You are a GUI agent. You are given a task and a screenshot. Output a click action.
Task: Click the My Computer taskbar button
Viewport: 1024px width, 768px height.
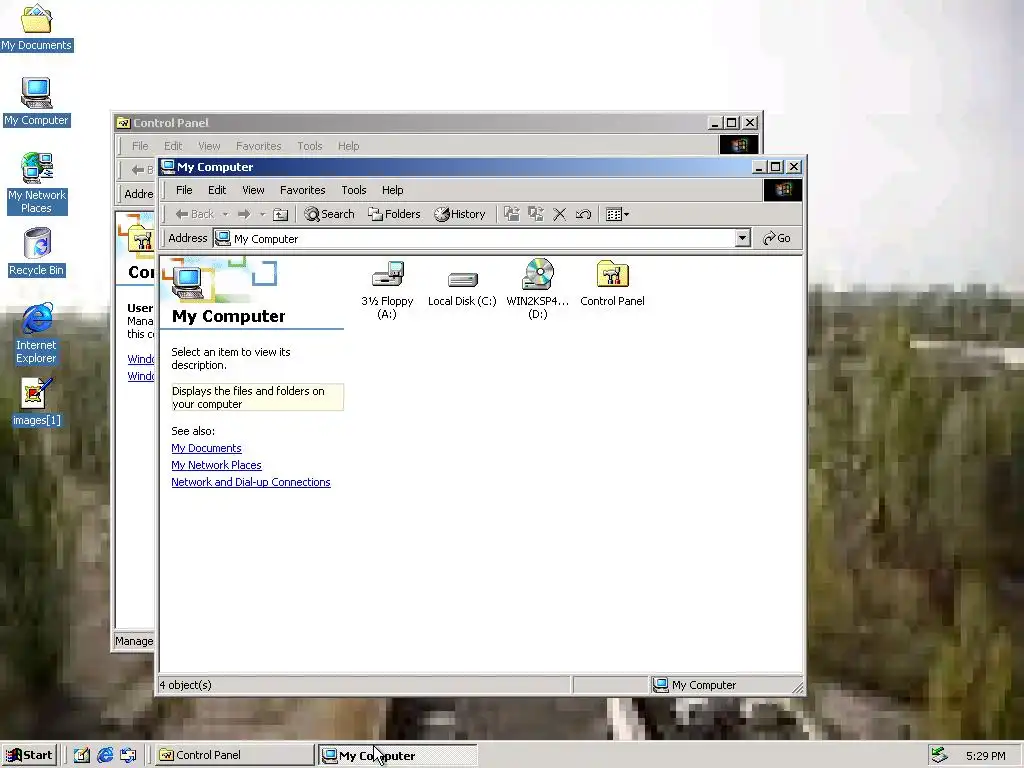(398, 756)
